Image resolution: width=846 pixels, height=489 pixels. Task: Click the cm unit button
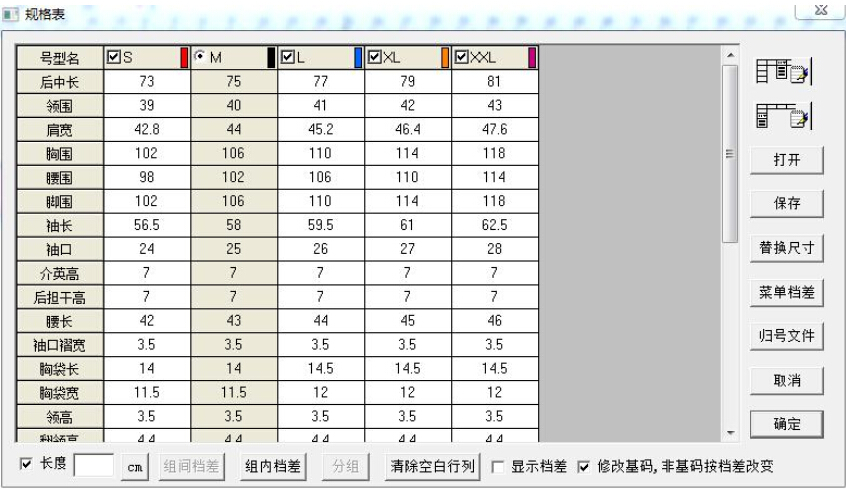136,467
